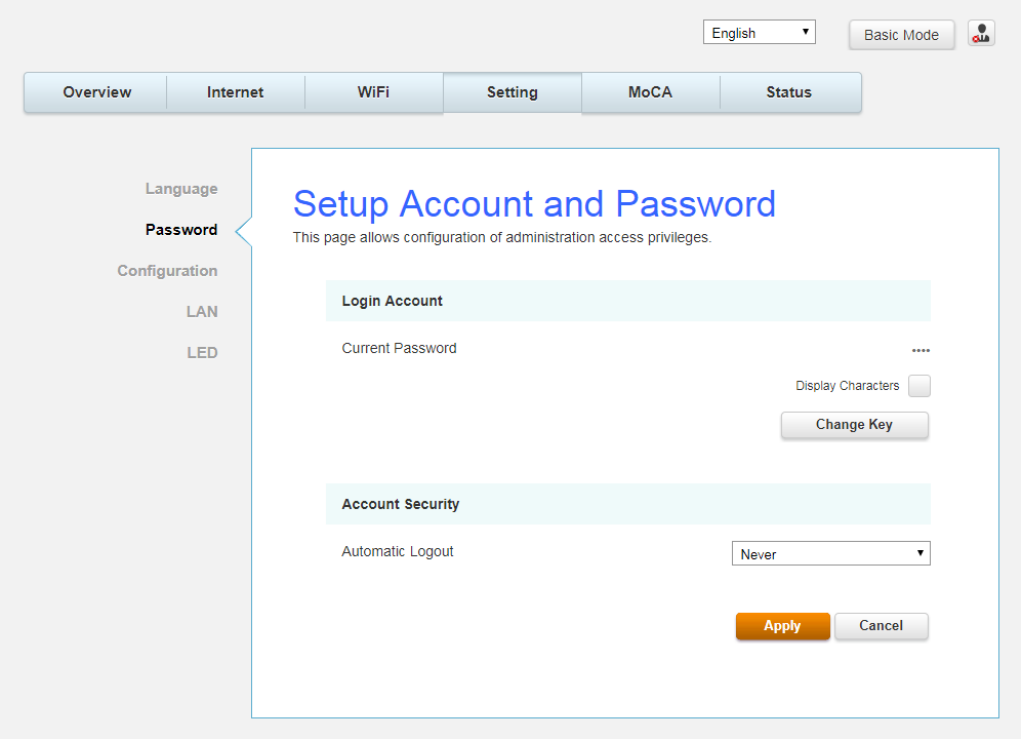Enable the Display Characters checkbox

tap(919, 386)
